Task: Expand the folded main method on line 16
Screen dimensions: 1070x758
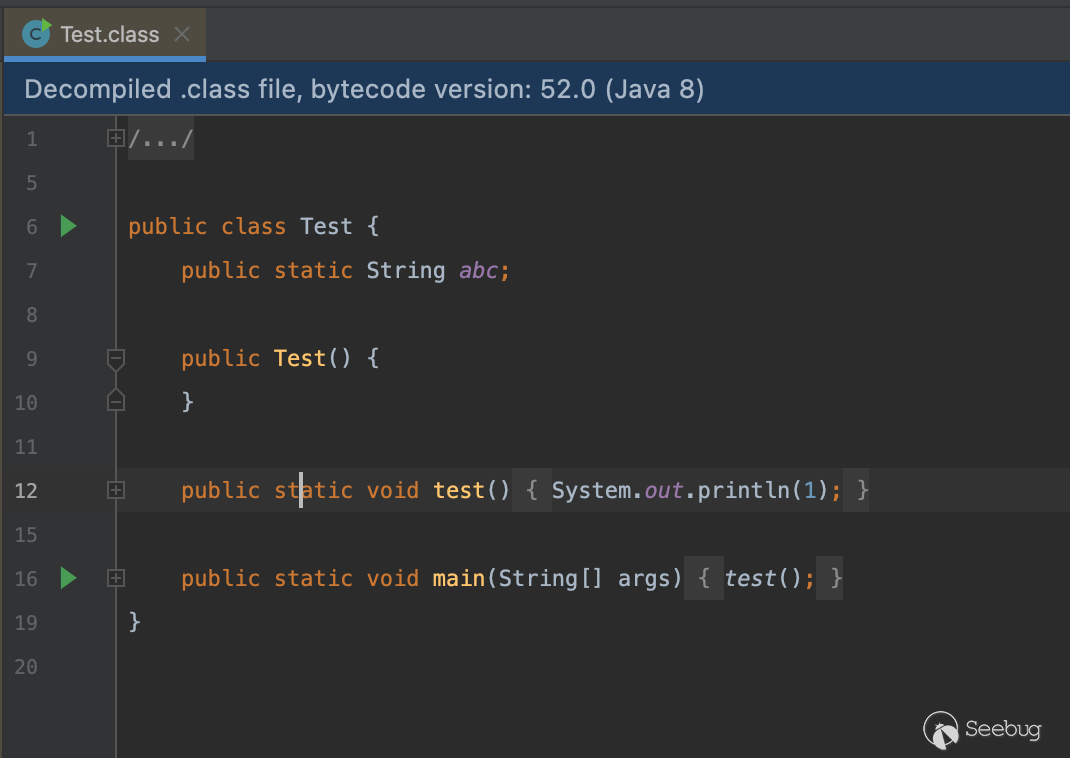Action: click(x=115, y=578)
